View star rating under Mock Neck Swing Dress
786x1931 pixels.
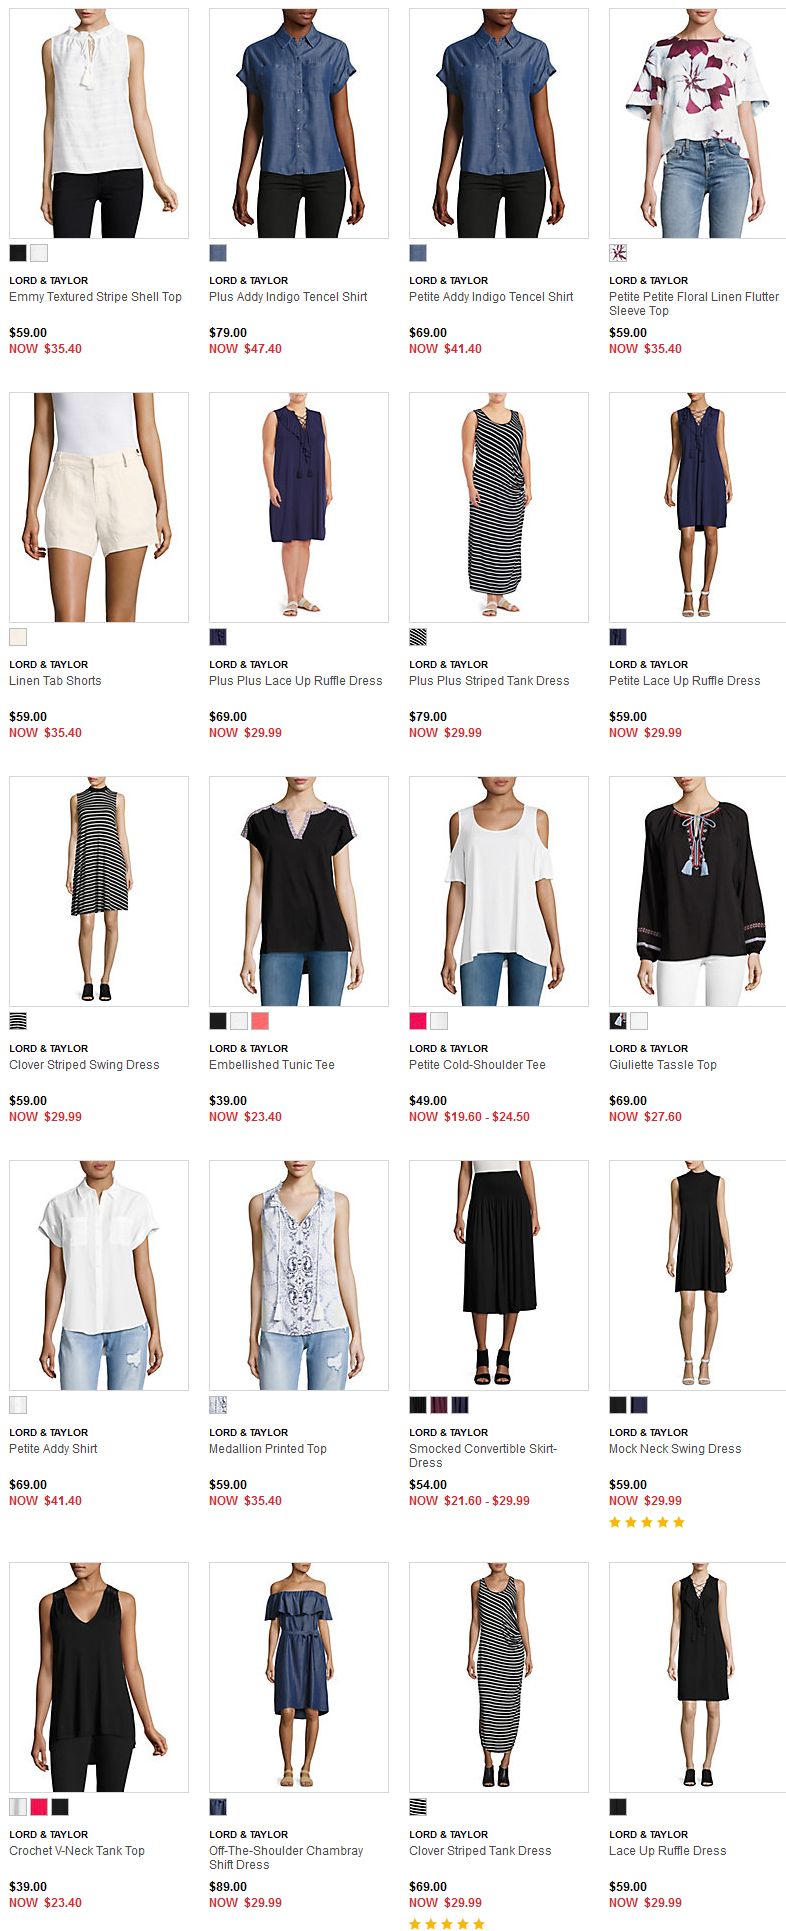pyautogui.click(x=647, y=1522)
